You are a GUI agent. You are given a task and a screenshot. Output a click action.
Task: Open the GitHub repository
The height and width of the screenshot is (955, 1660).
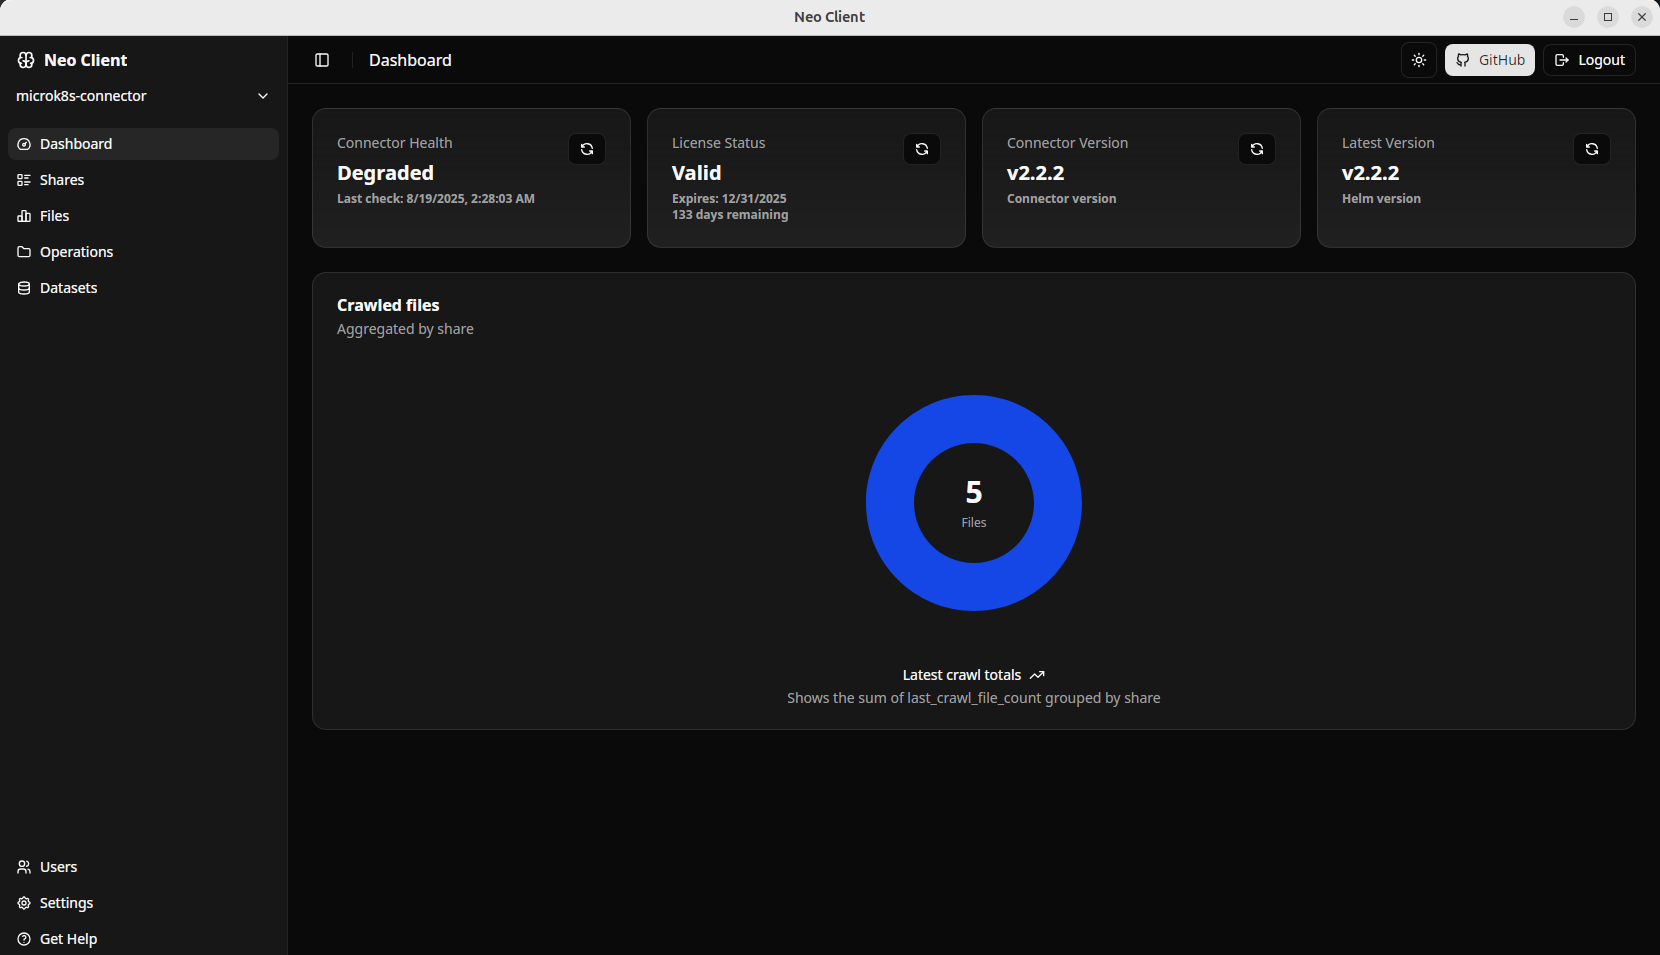(1489, 60)
